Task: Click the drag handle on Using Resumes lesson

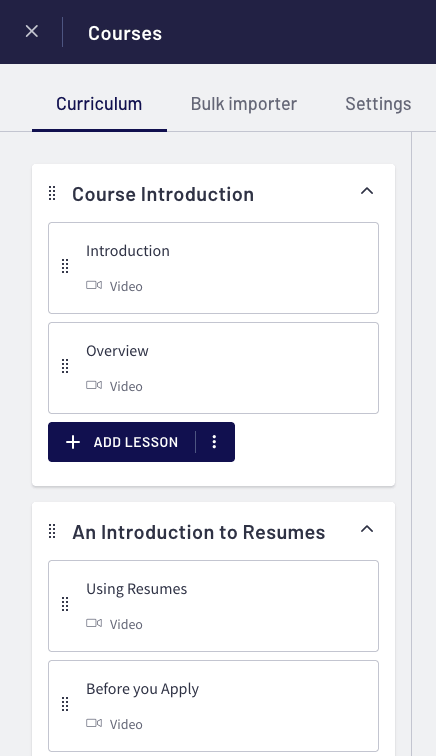Action: pyautogui.click(x=65, y=604)
